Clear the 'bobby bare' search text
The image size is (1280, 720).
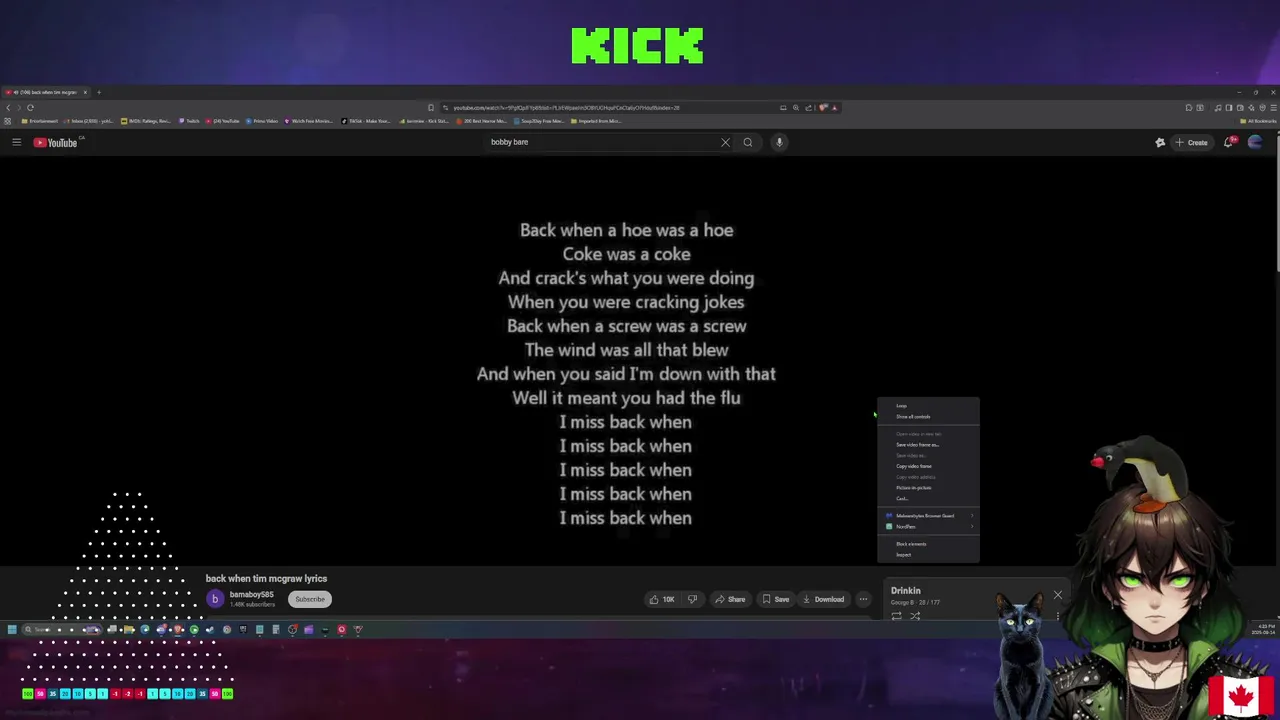[x=725, y=142]
